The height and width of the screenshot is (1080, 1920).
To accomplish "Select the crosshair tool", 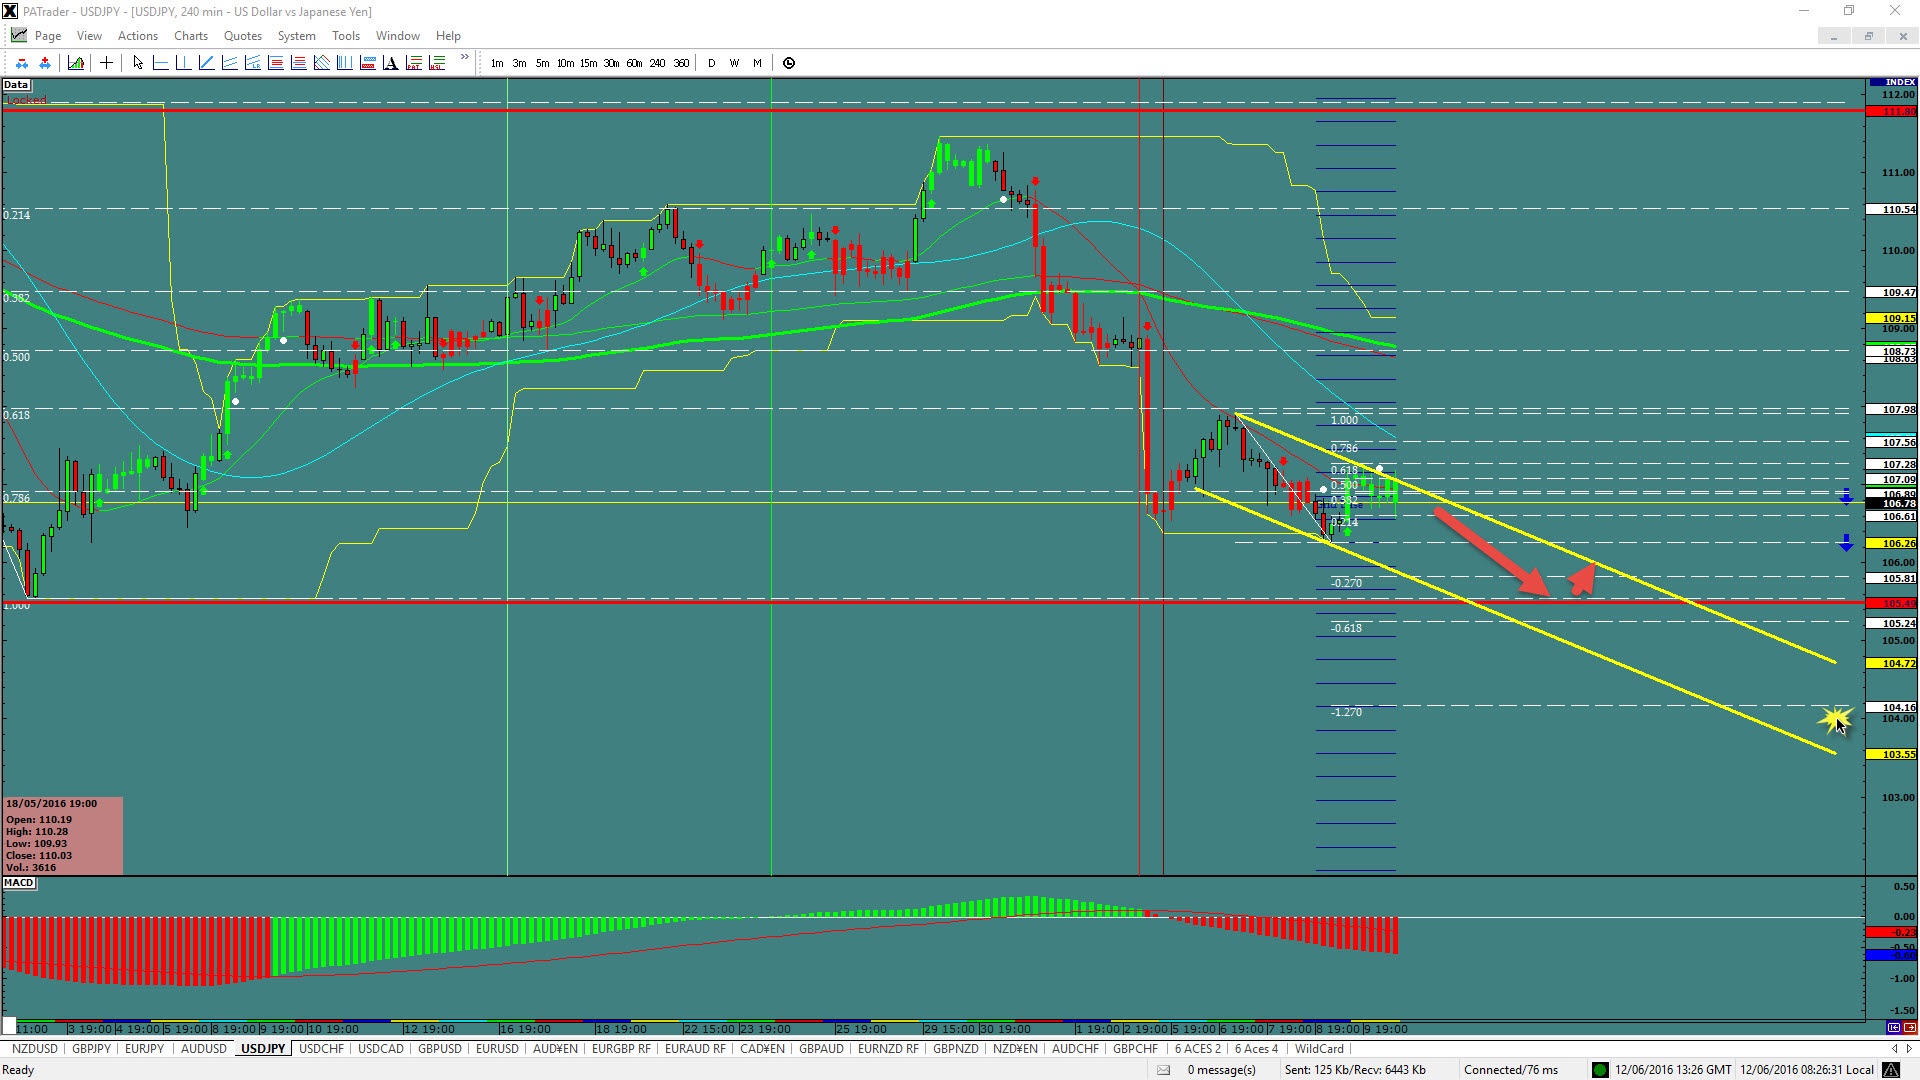I will [106, 63].
